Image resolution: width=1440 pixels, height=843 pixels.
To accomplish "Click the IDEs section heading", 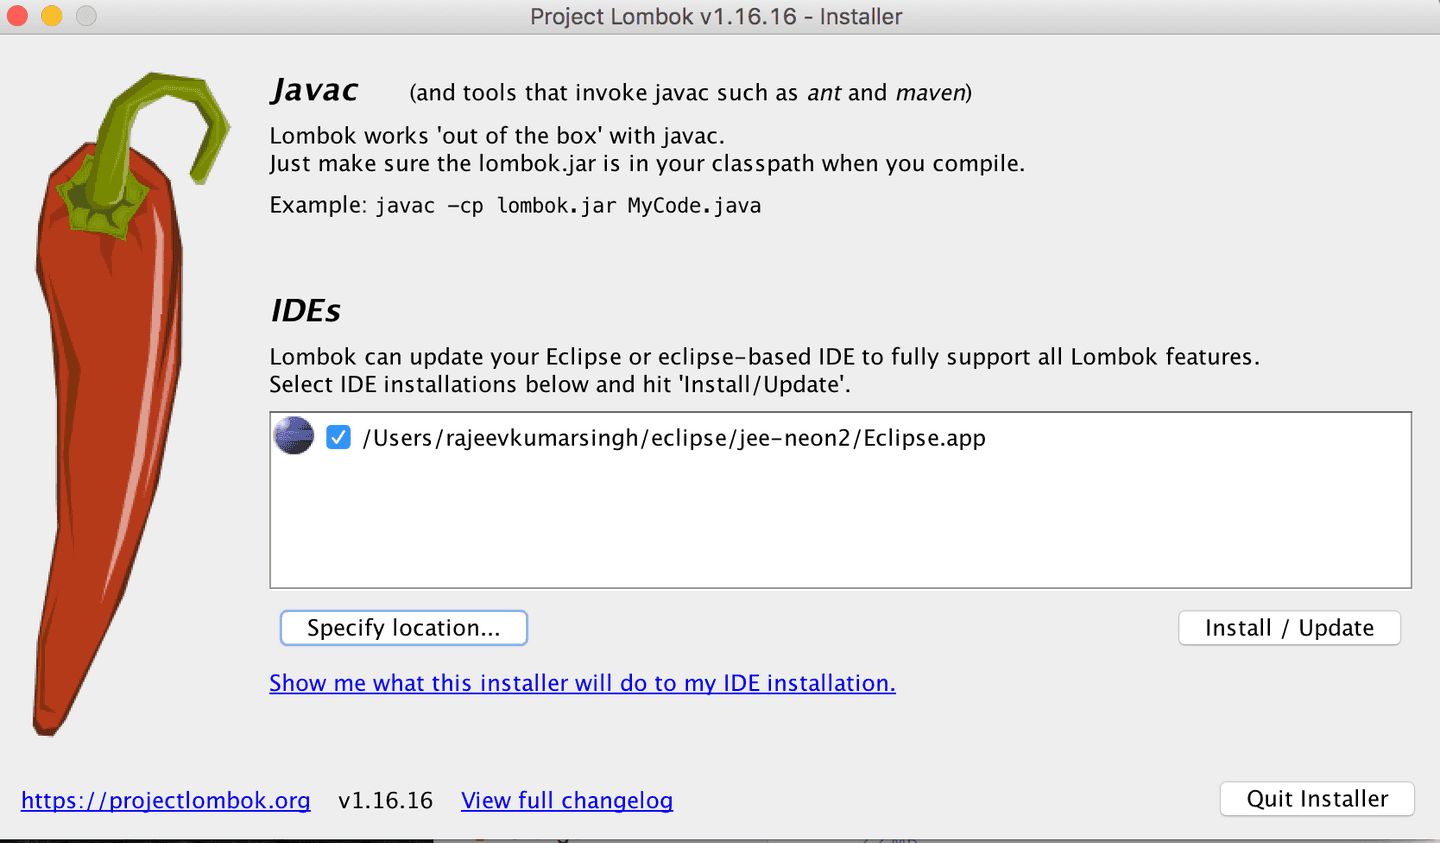I will (306, 310).
